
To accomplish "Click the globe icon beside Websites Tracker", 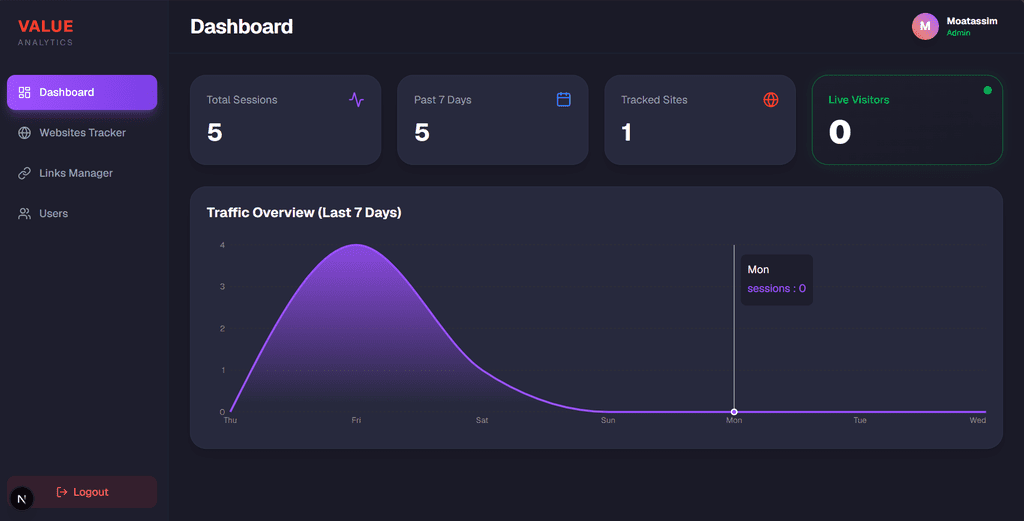I will (x=24, y=133).
